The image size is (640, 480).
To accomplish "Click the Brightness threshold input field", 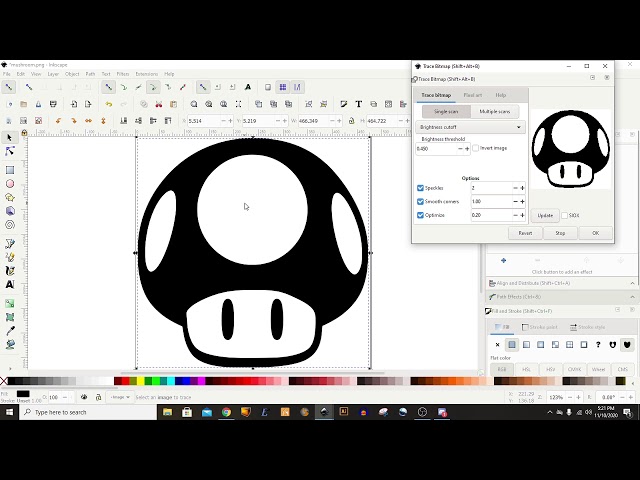I will pos(436,149).
